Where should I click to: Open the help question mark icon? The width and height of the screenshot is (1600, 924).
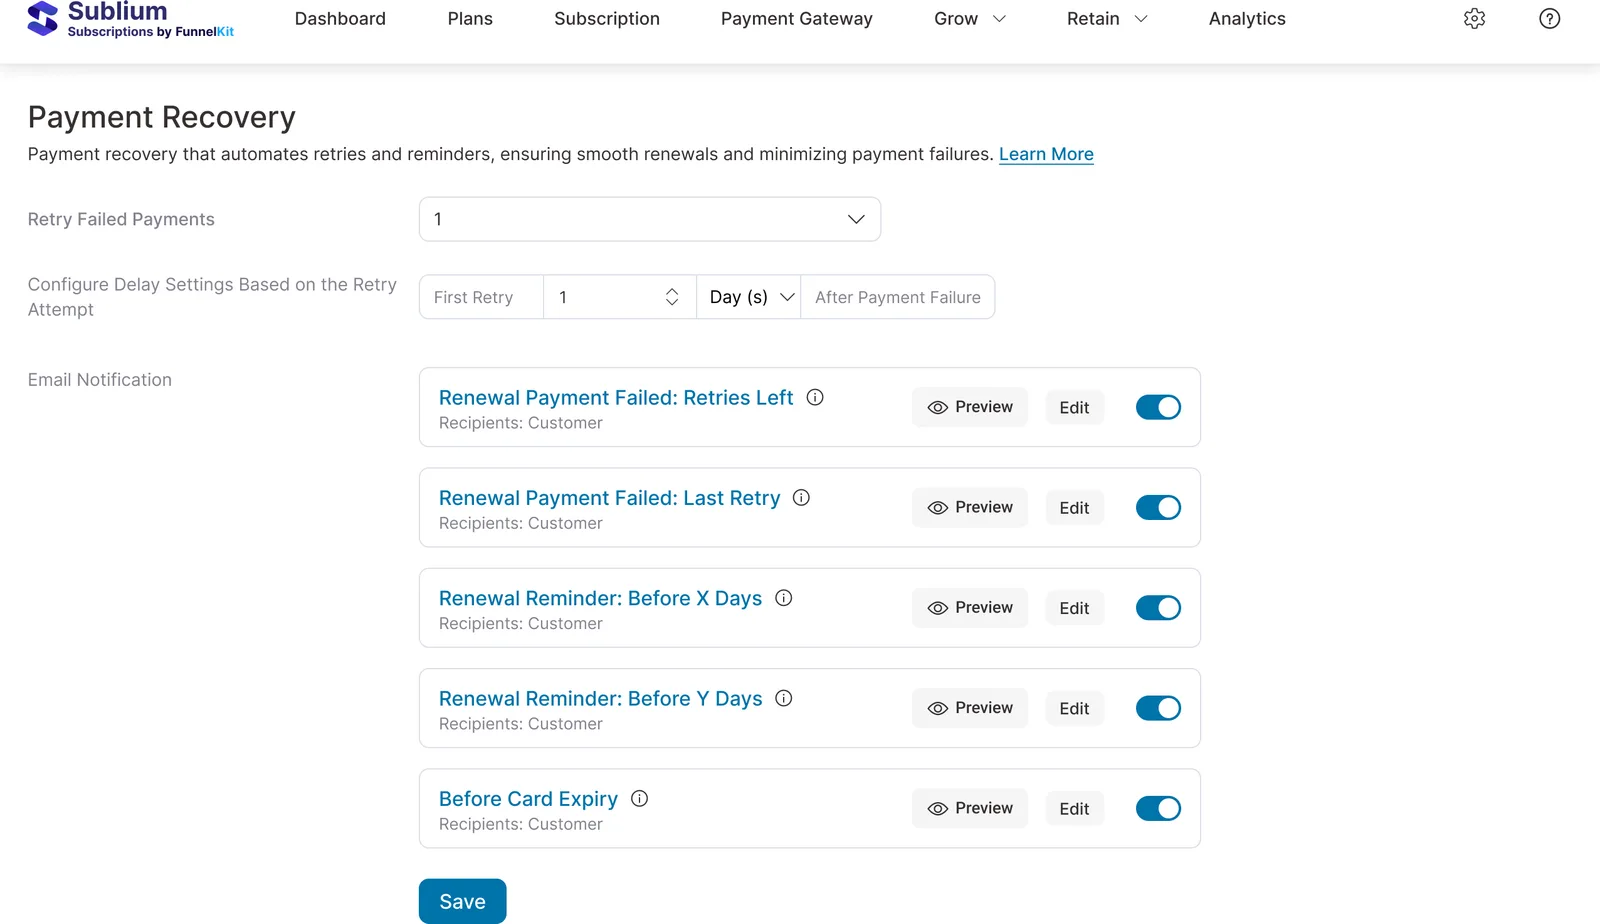point(1549,19)
